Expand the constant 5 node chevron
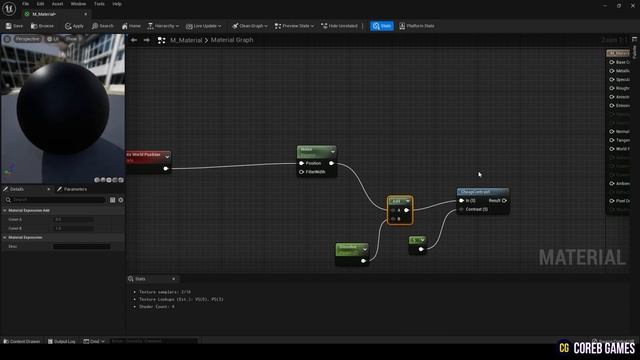The image size is (640, 360). (422, 240)
